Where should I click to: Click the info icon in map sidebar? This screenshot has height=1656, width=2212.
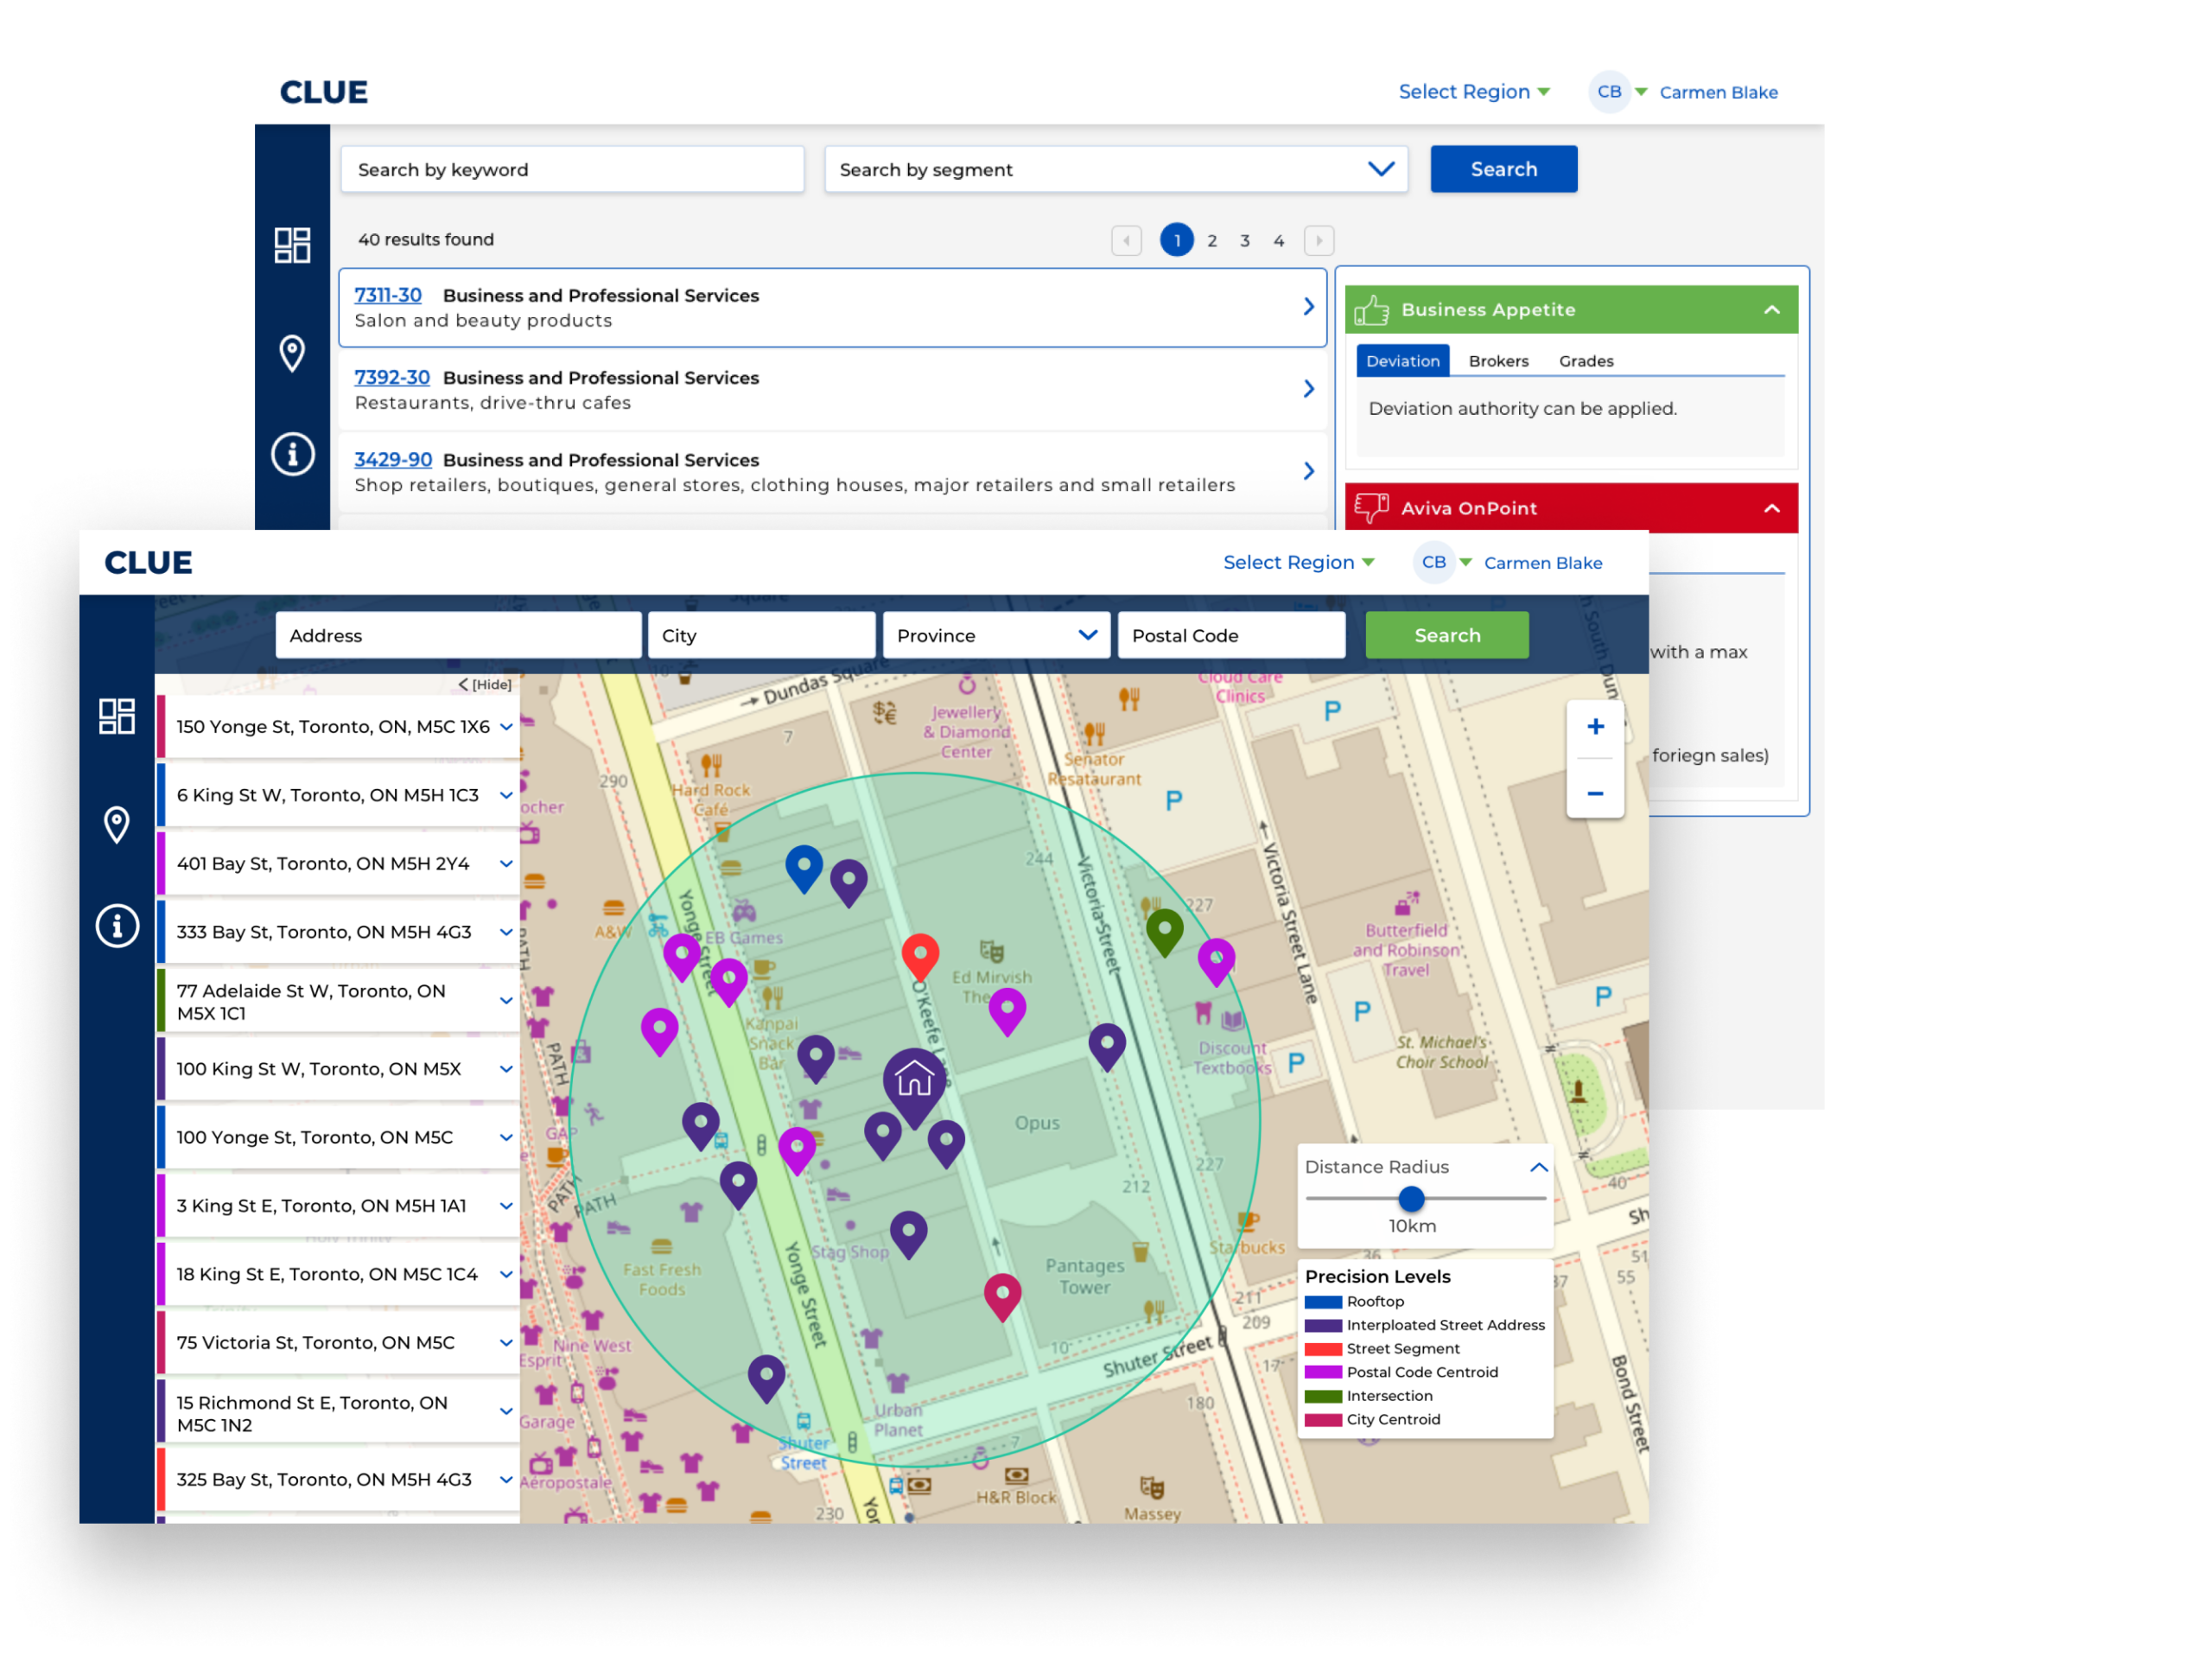(x=117, y=926)
